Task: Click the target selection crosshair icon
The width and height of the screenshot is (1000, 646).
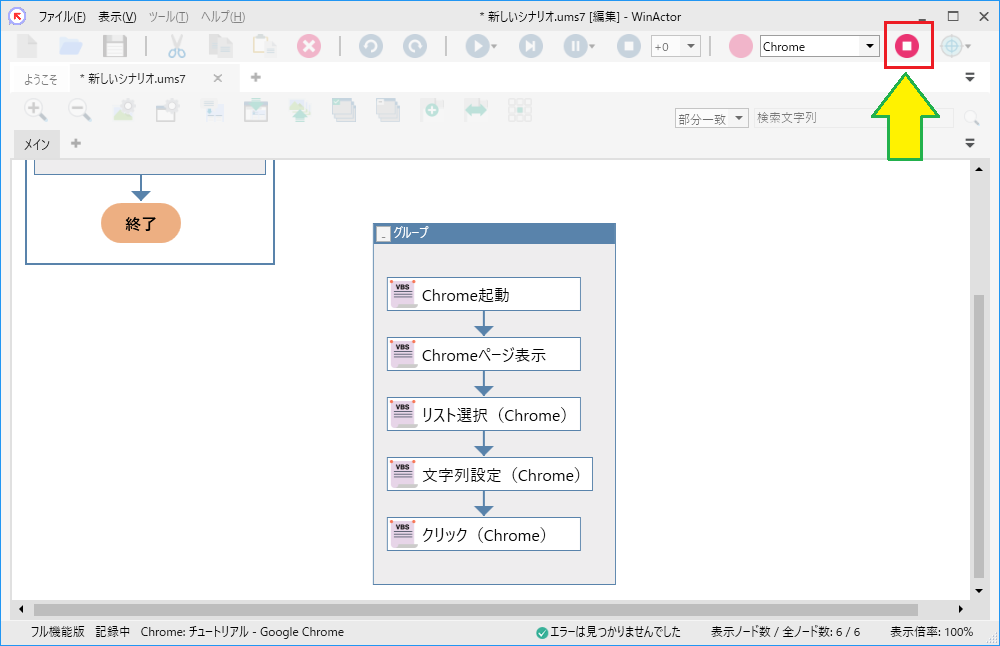Action: pos(951,46)
